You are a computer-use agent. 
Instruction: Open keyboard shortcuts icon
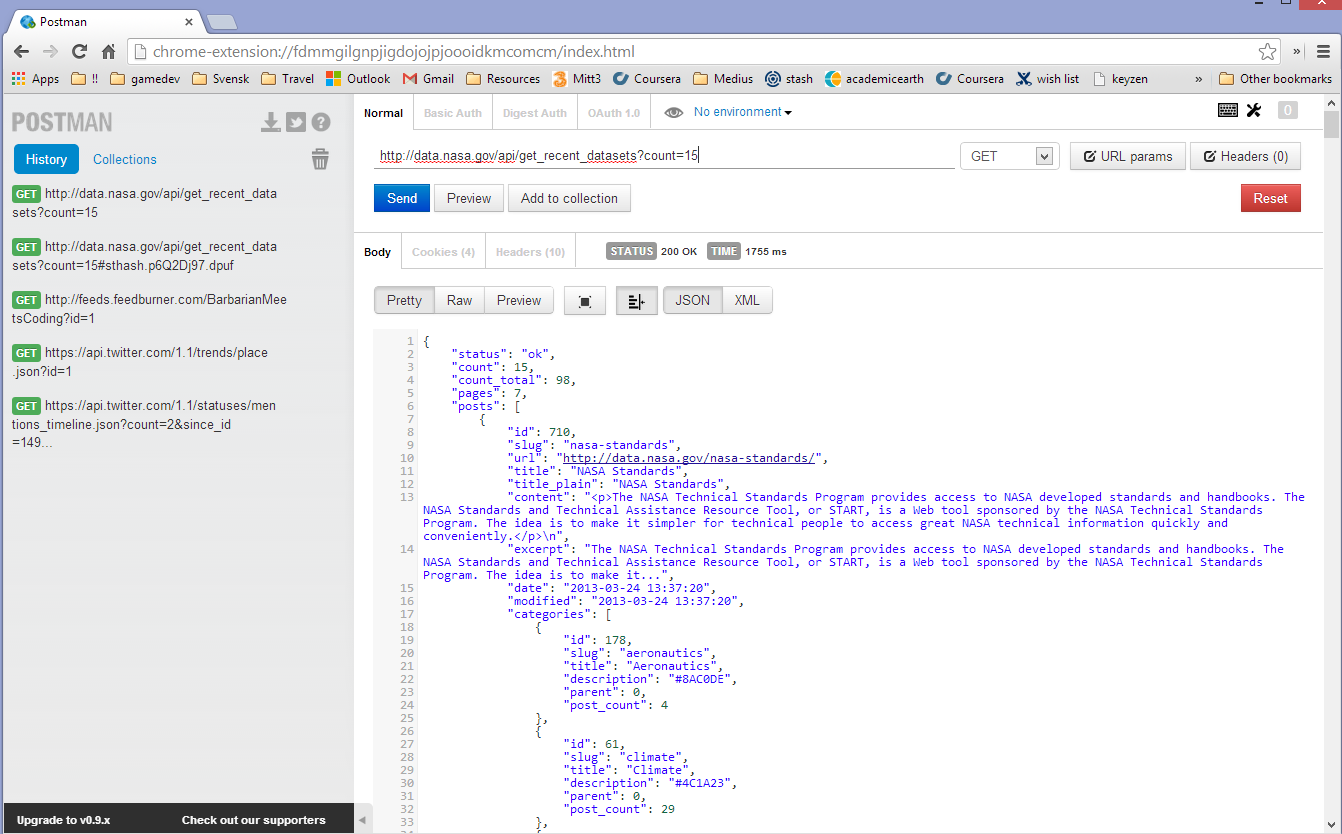[x=1228, y=110]
